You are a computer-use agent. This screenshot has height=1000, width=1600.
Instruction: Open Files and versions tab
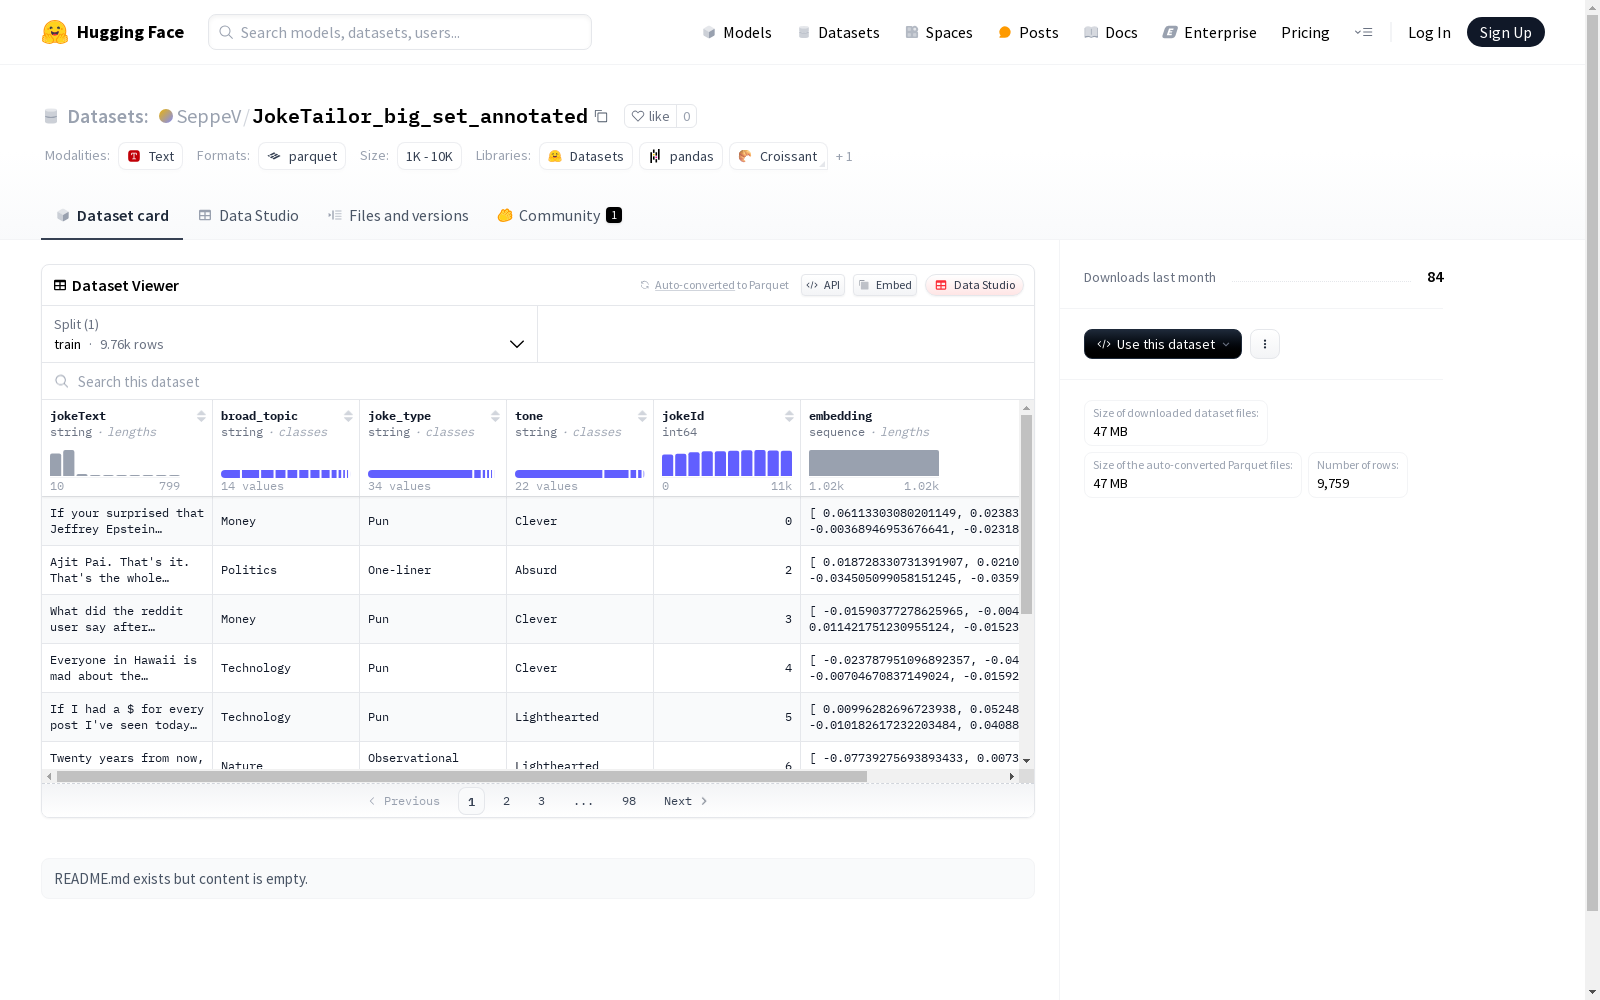(398, 215)
